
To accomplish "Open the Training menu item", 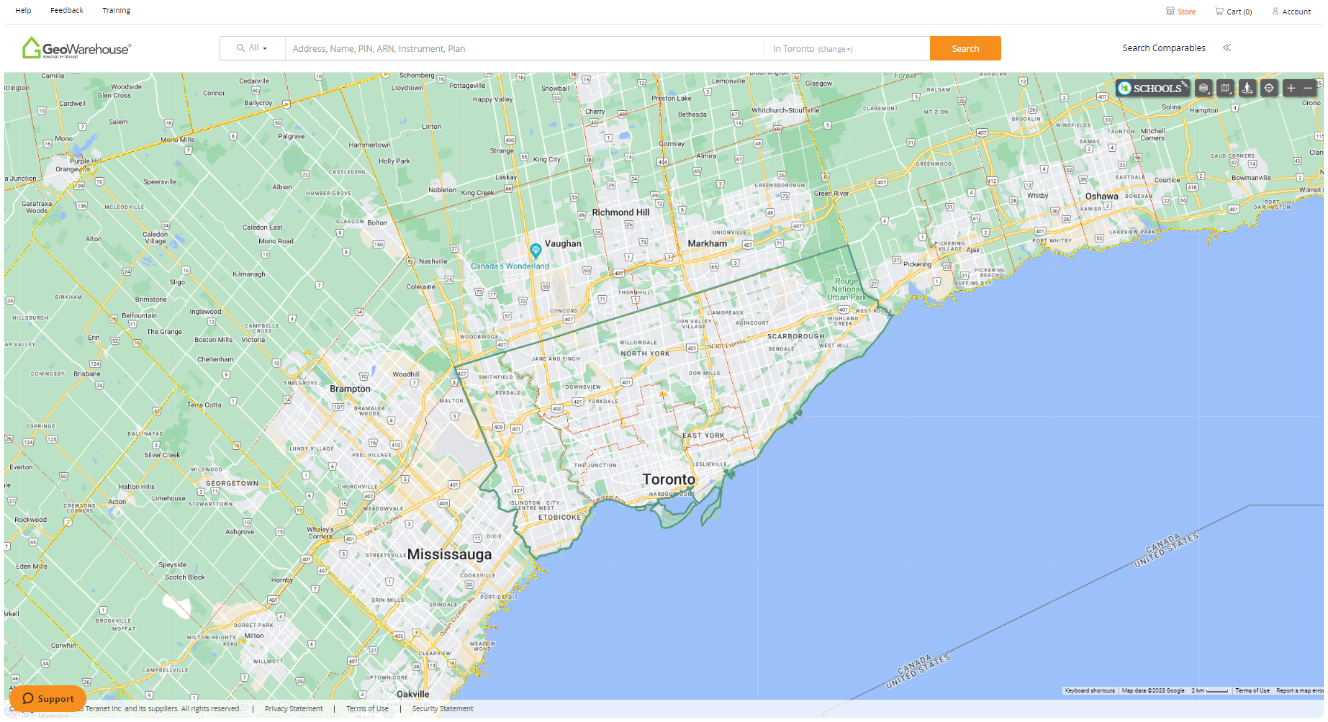I will [x=116, y=11].
